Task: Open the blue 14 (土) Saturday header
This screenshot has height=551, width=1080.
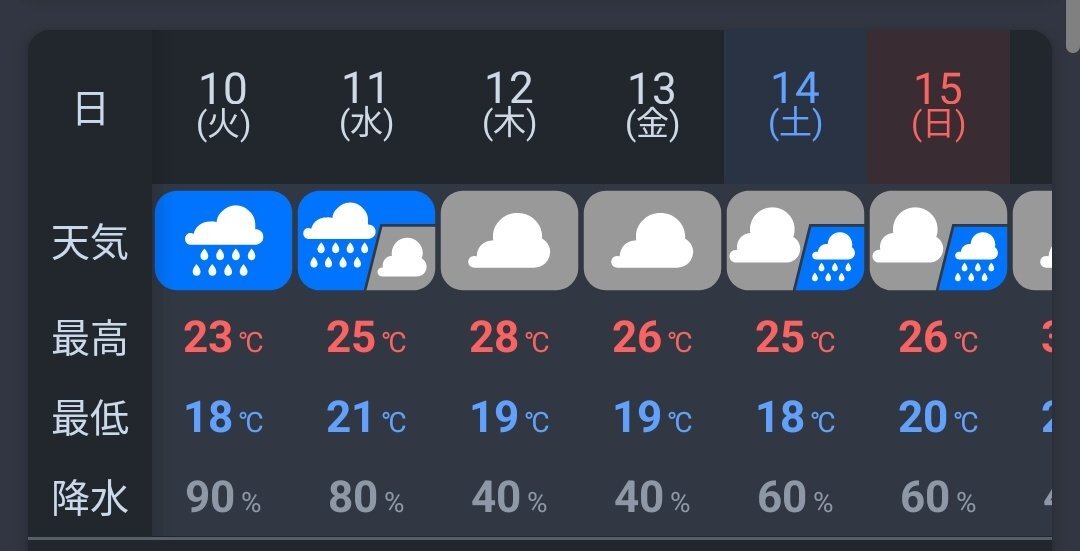Action: (x=796, y=107)
